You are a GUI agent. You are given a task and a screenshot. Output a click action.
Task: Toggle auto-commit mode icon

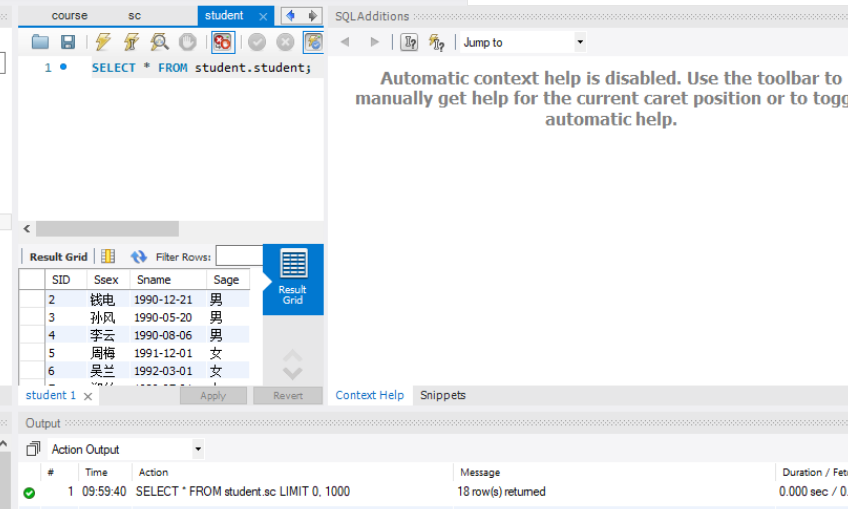tap(313, 42)
